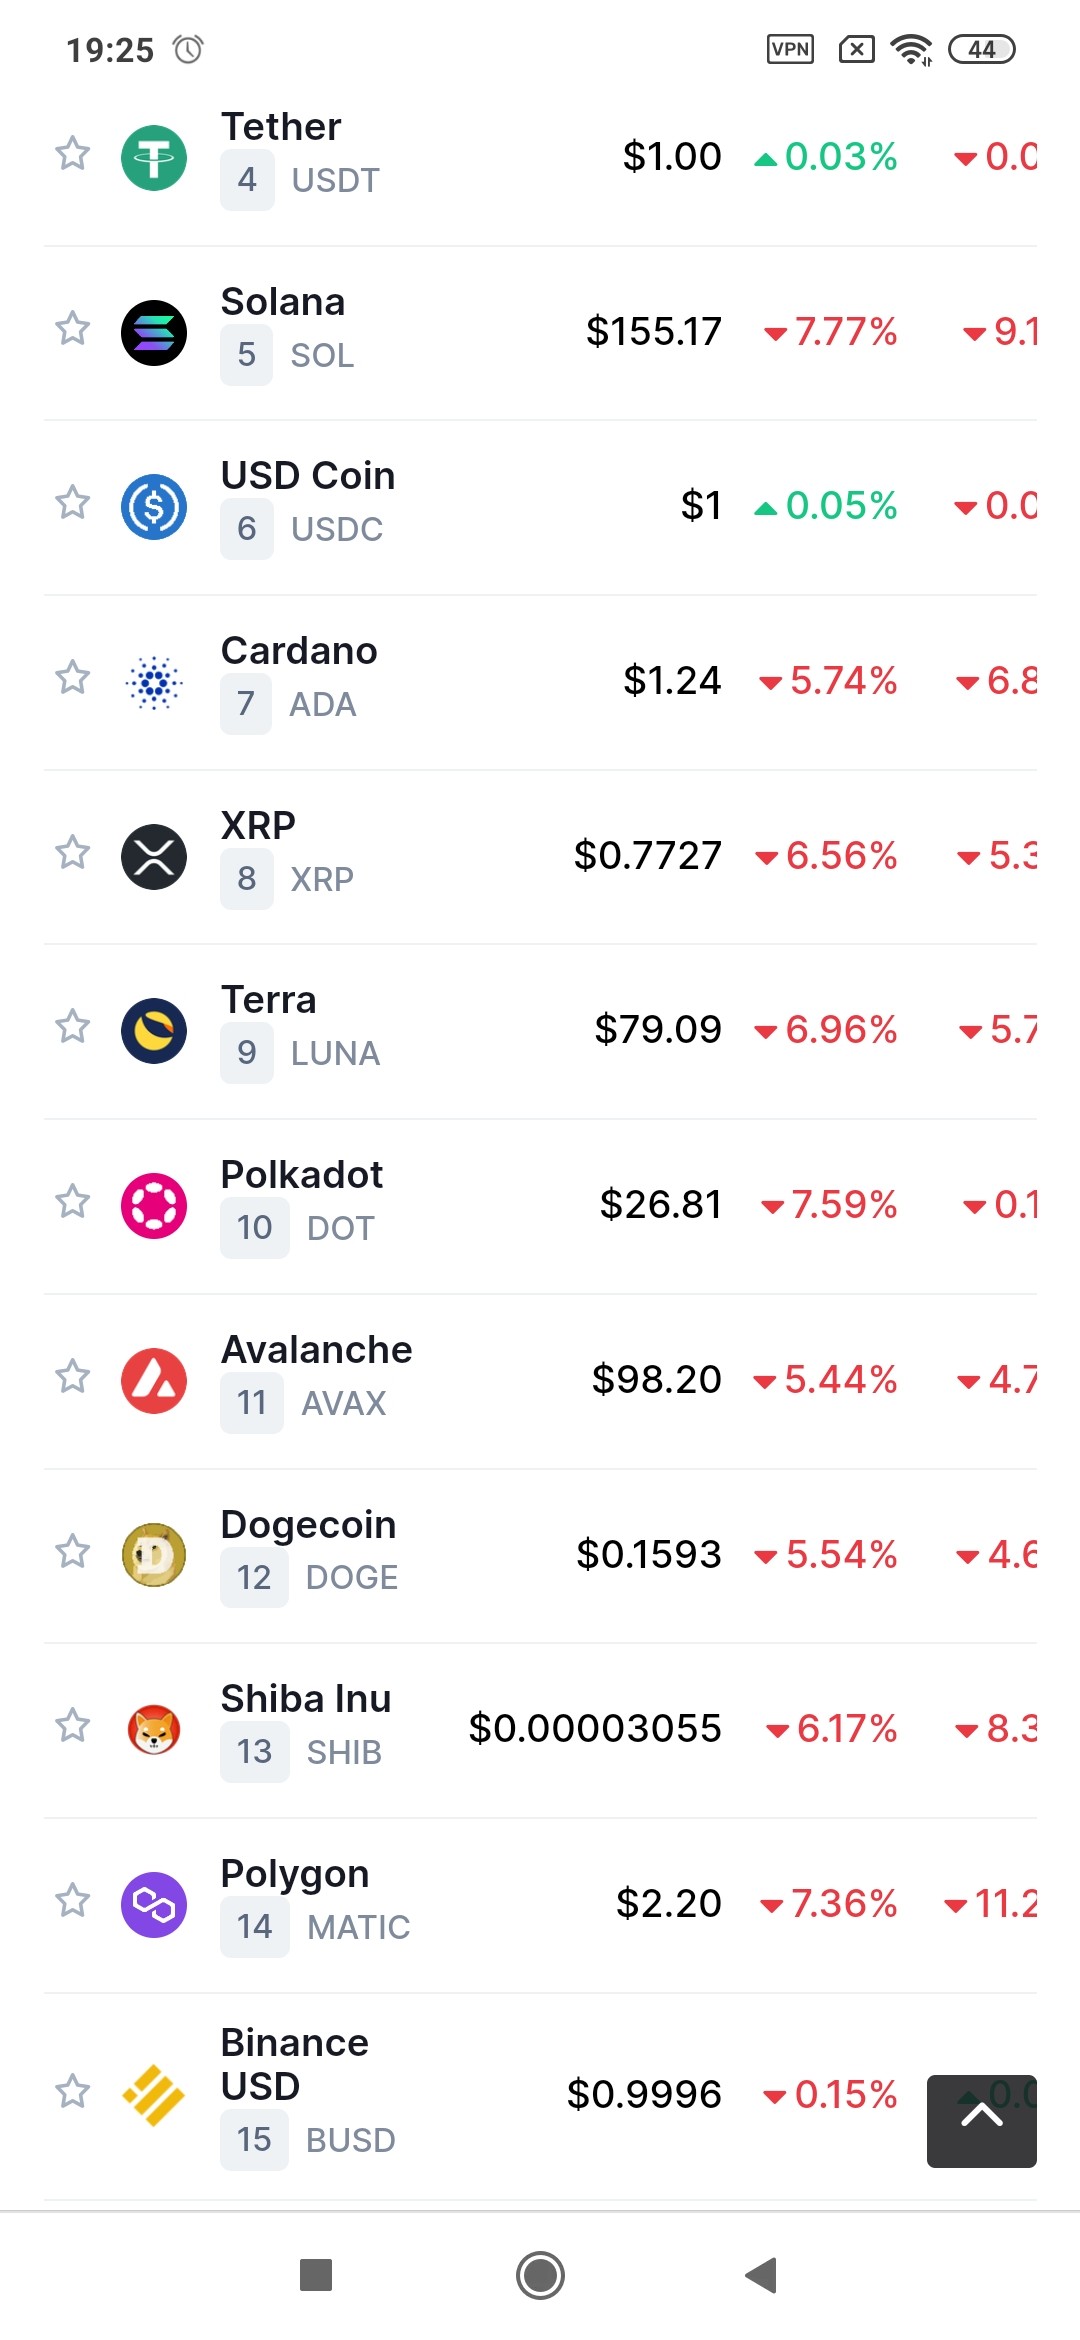The image size is (1080, 2340).
Task: Star Tether as a favorite
Action: pyautogui.click(x=72, y=154)
